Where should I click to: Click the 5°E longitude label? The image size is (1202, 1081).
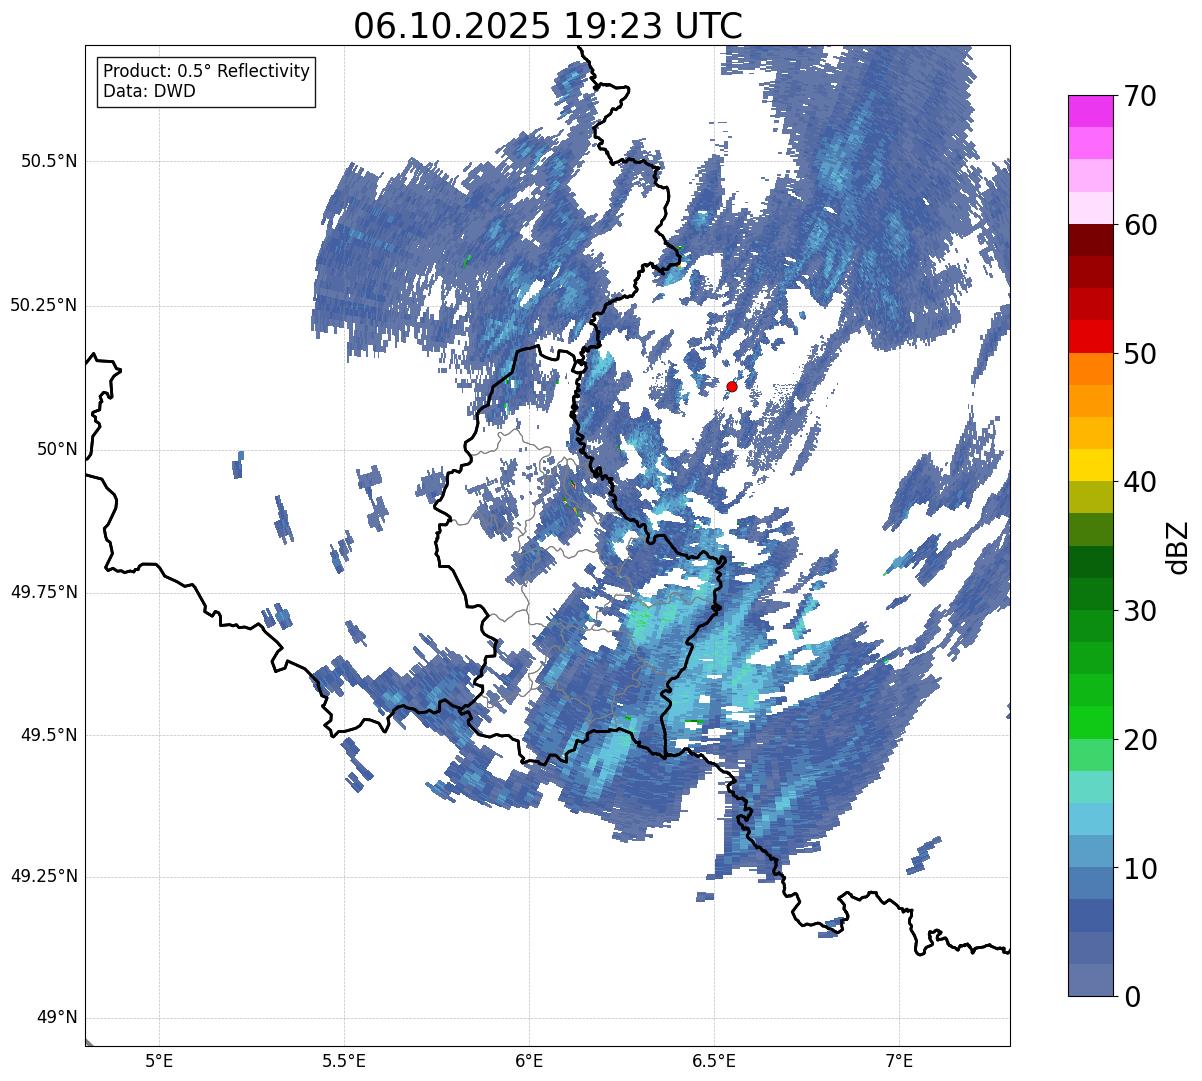159,1061
